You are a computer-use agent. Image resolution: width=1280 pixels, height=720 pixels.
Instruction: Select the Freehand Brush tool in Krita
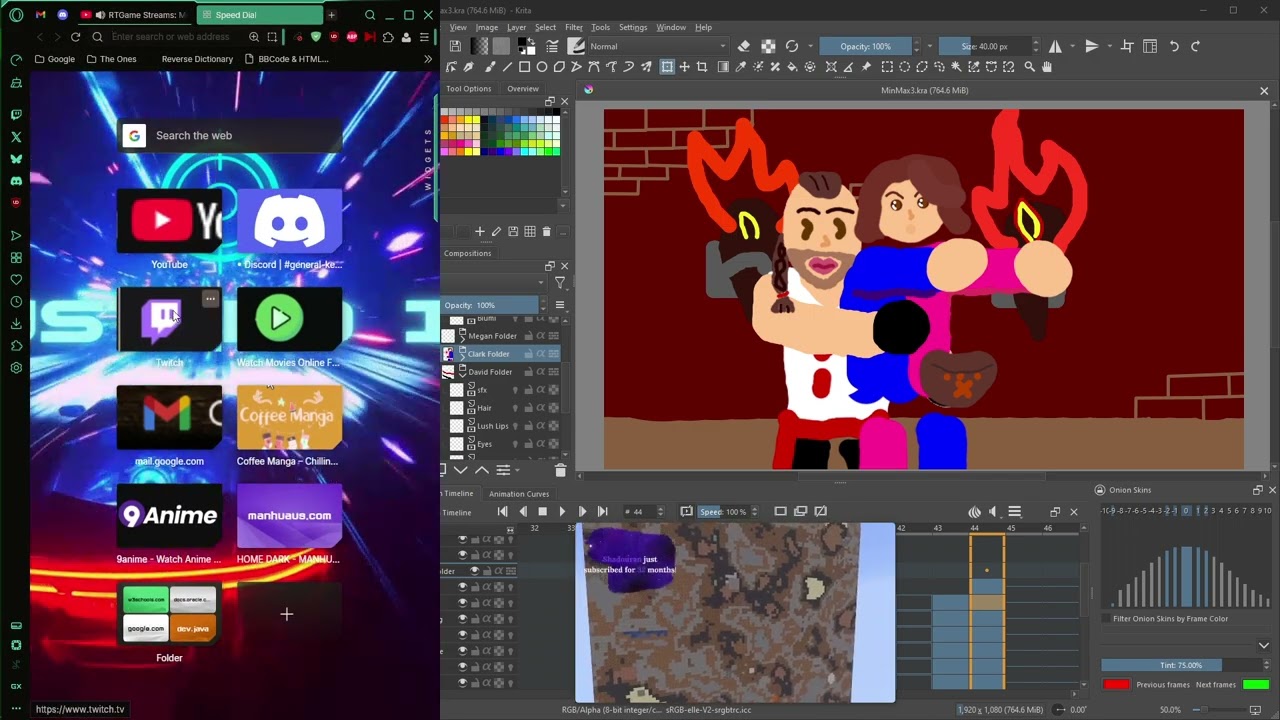pos(489,67)
